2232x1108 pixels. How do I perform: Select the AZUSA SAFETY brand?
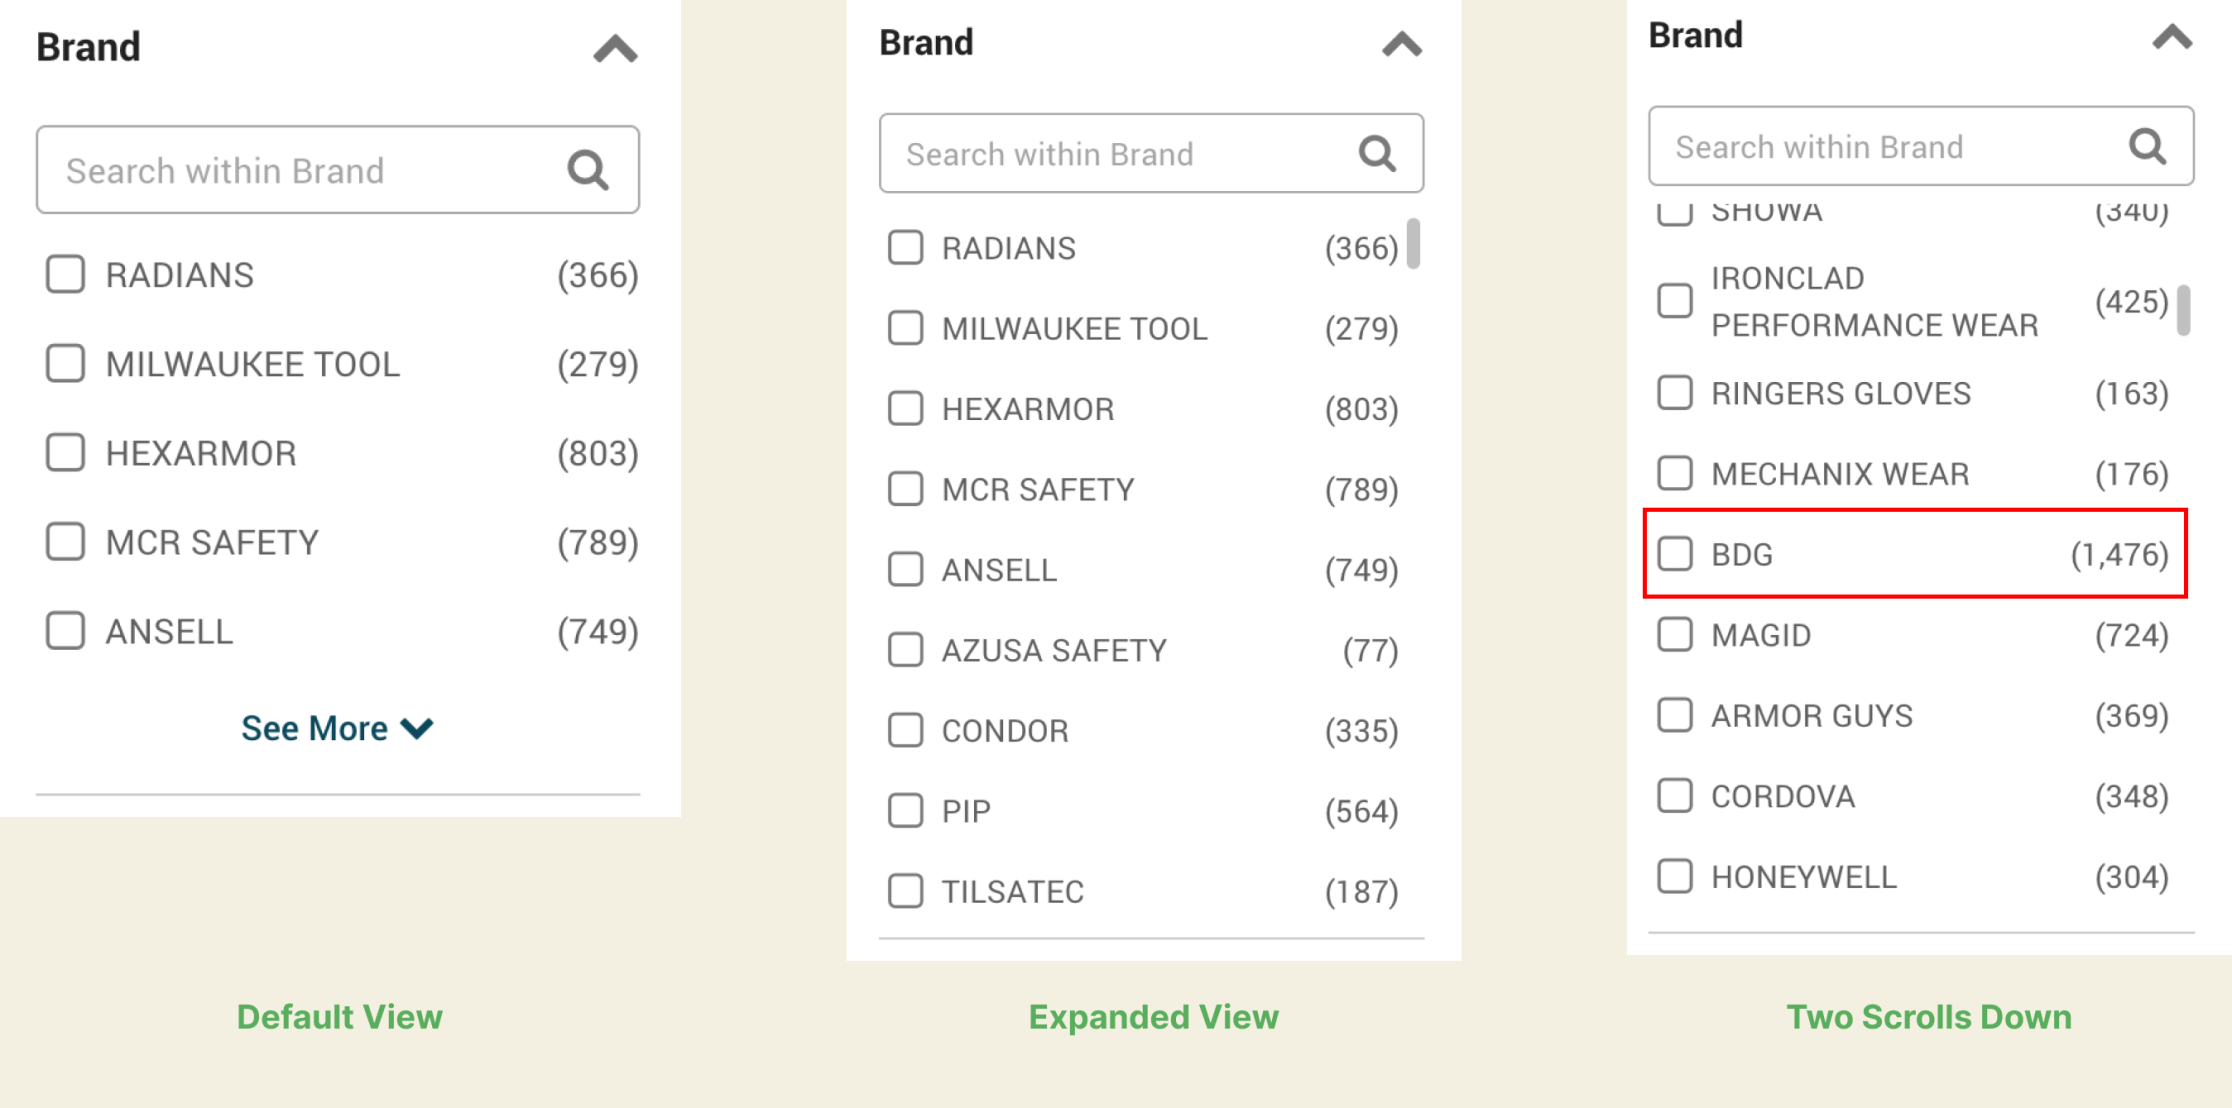click(x=905, y=649)
